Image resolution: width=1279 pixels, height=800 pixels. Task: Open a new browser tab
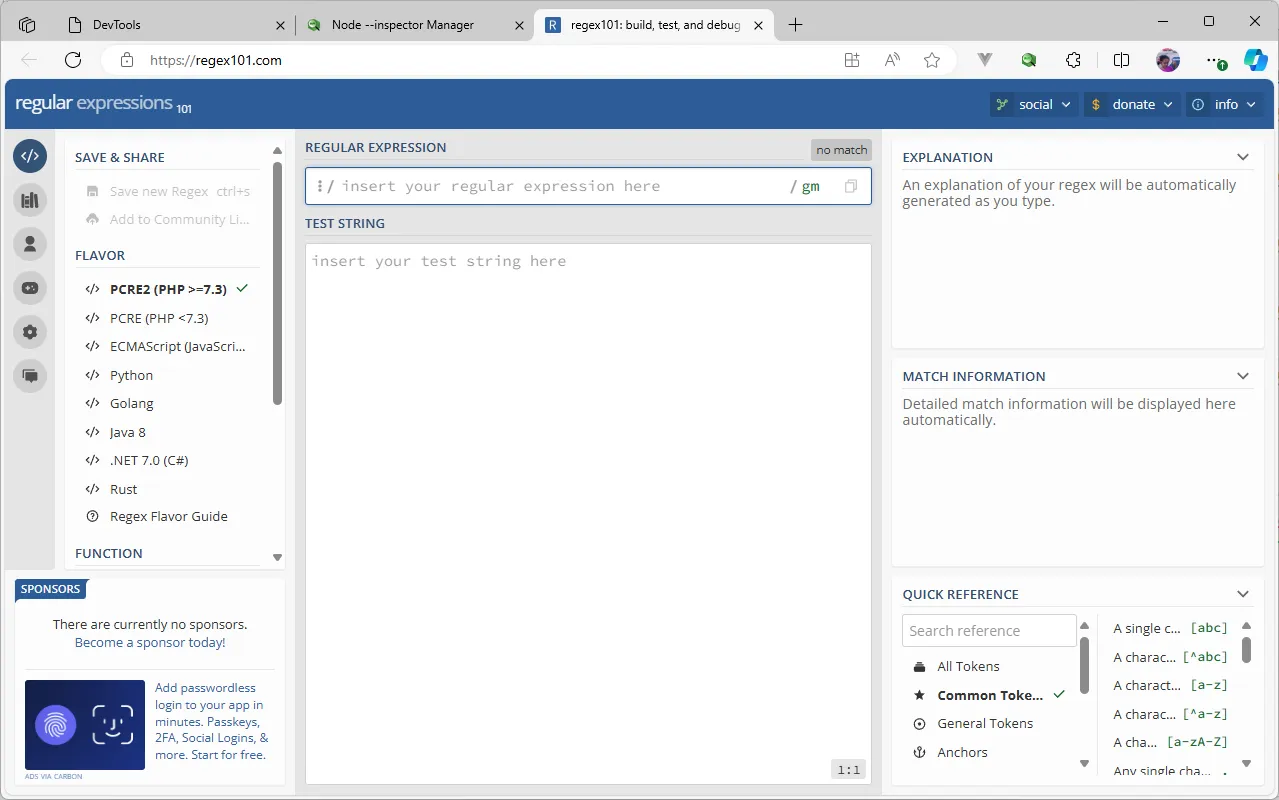(x=795, y=25)
